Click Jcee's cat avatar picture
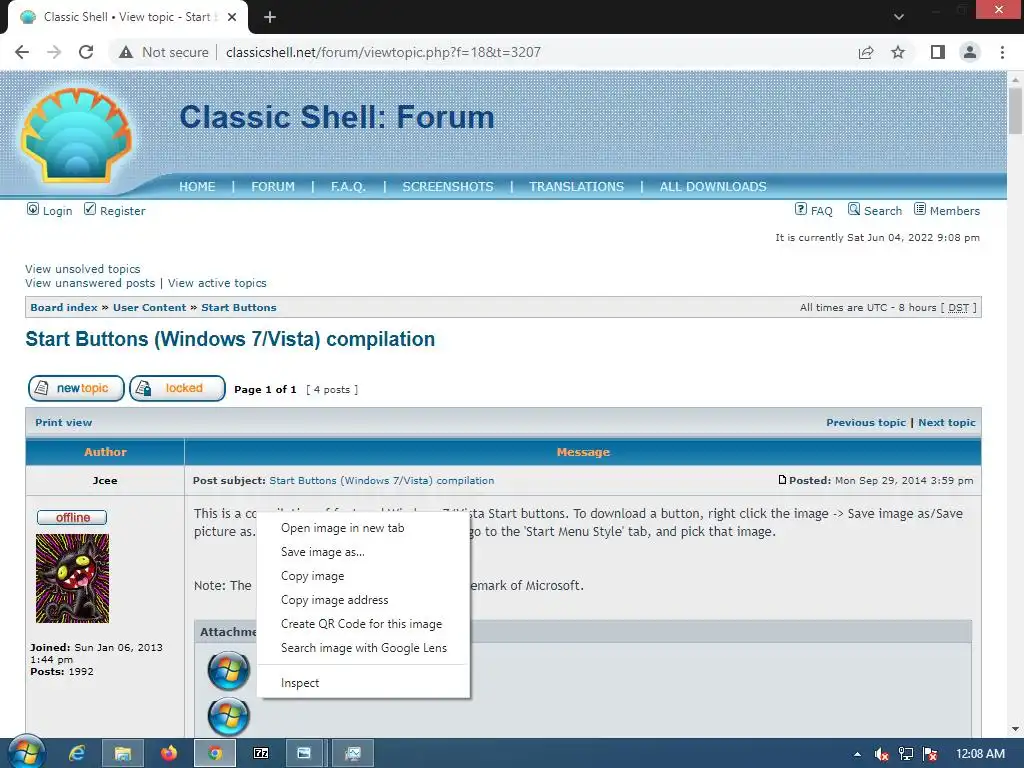 point(72,578)
